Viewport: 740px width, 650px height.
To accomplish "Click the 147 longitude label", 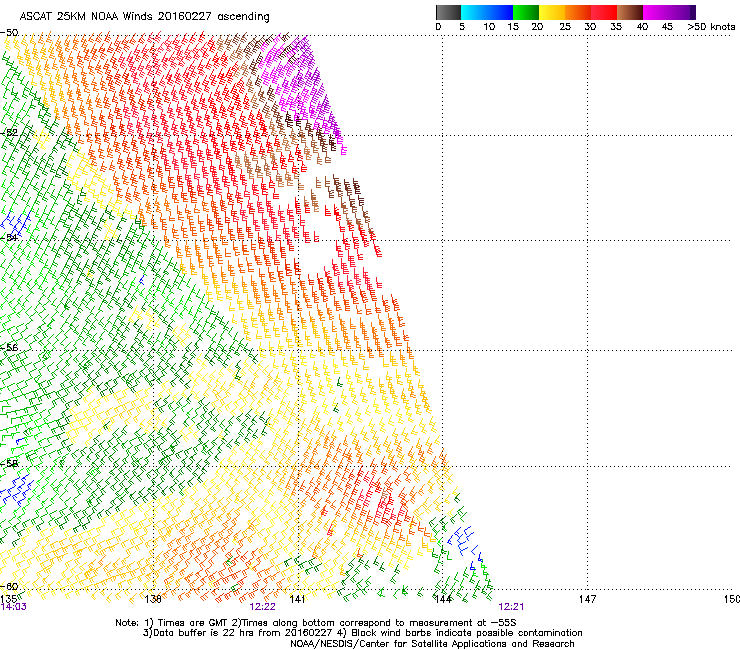I will tap(587, 599).
